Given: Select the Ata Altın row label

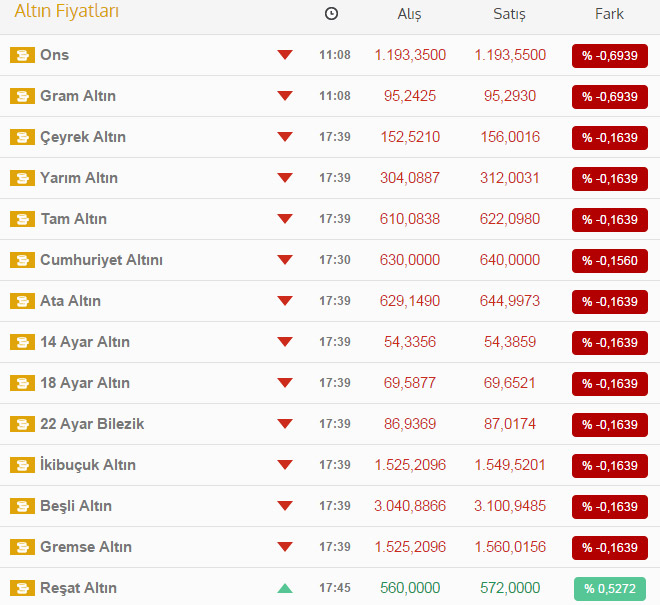Looking at the screenshot, I should [x=70, y=301].
